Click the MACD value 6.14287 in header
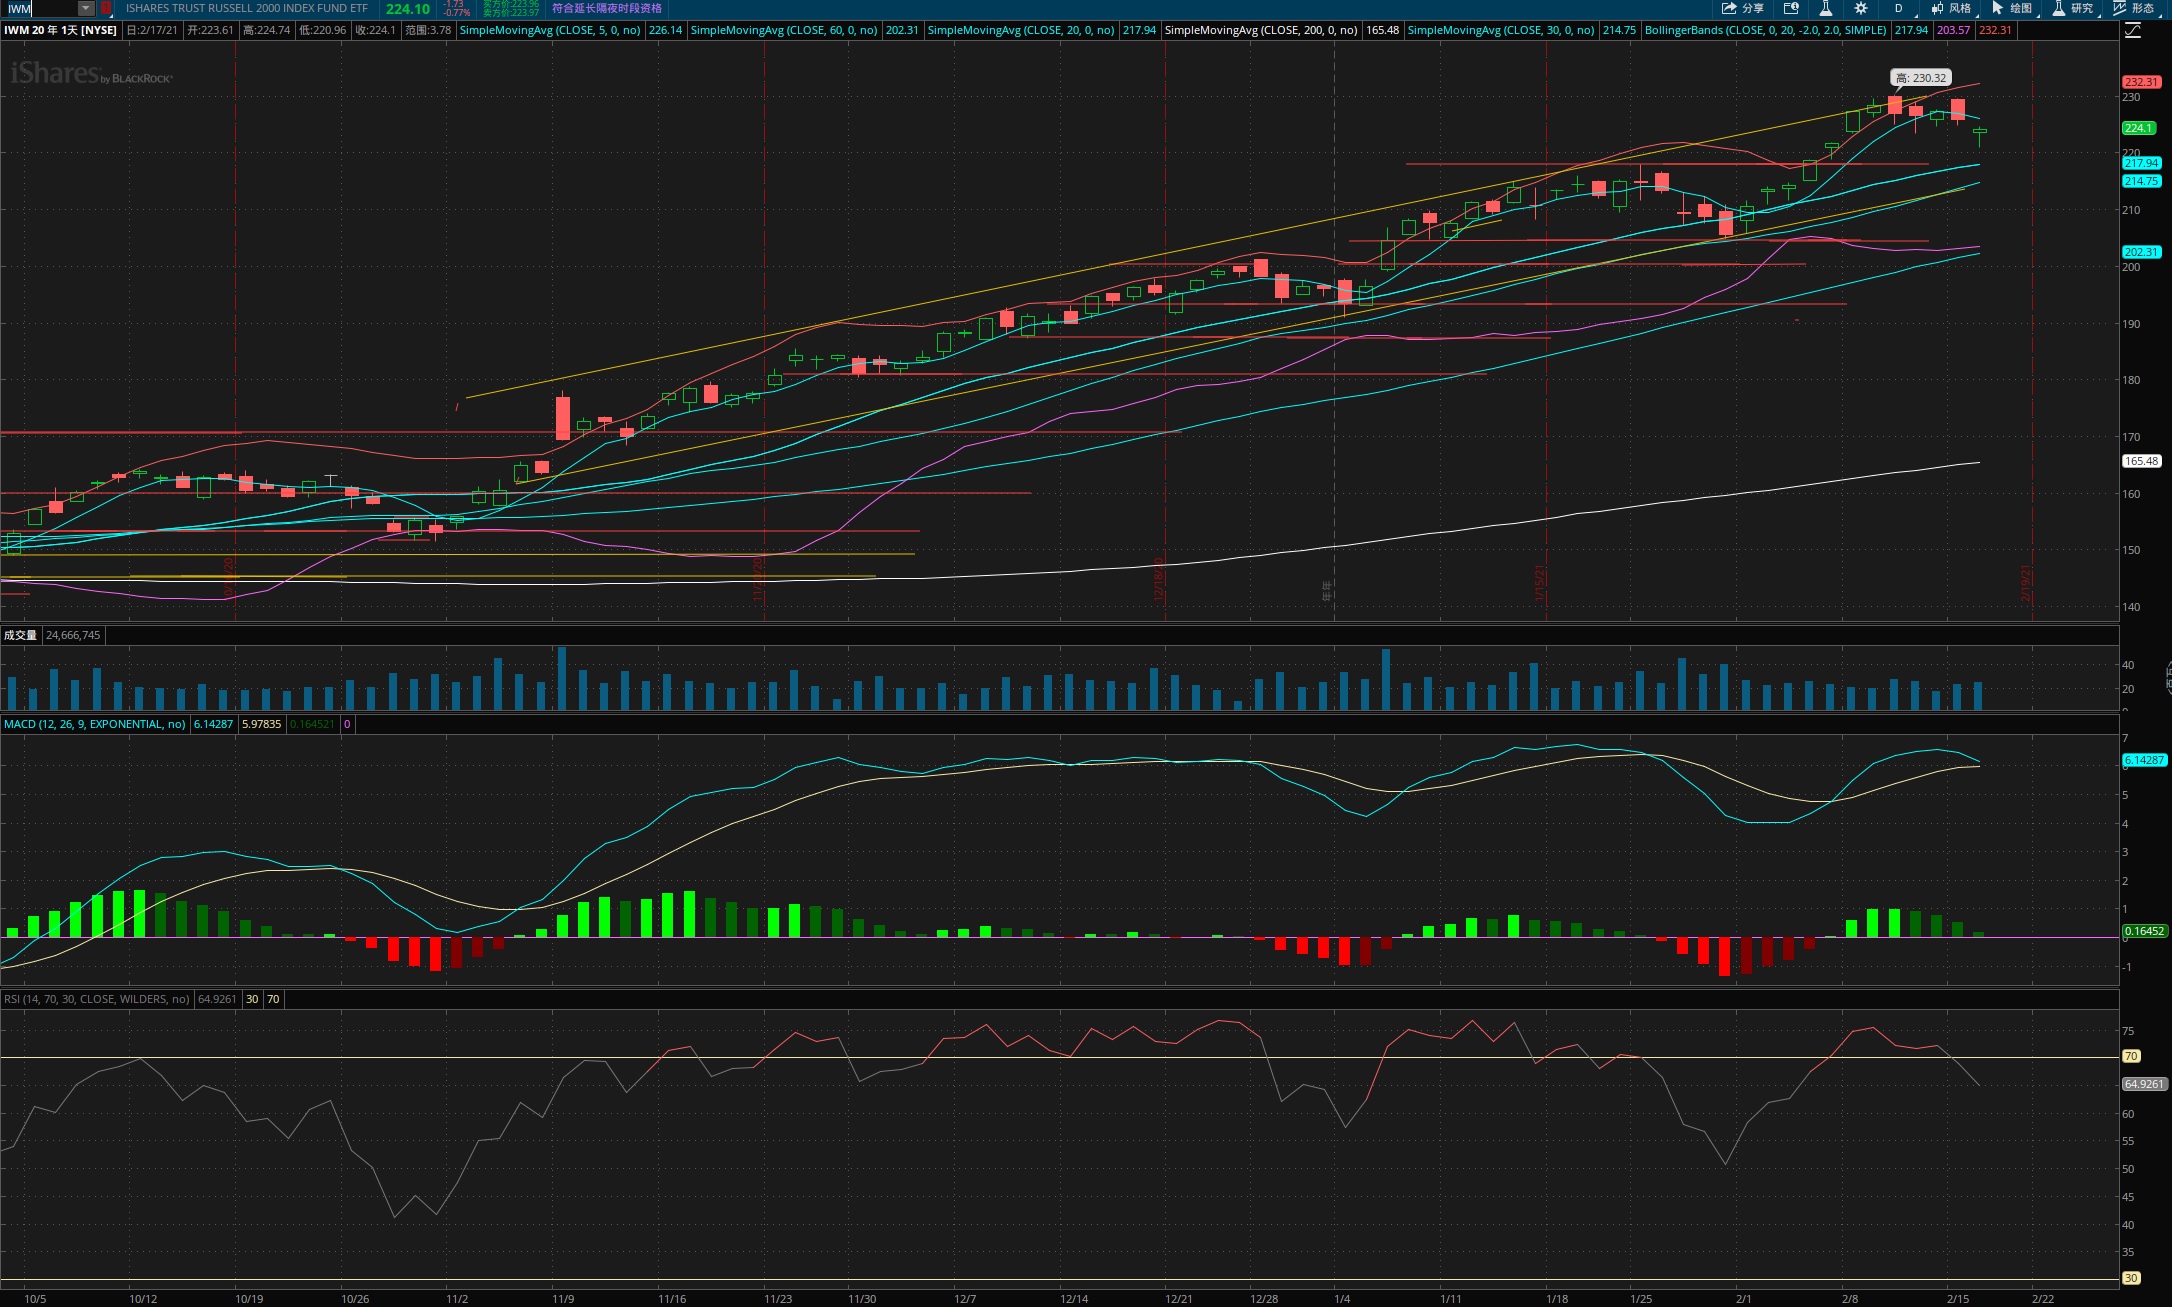This screenshot has height=1307, width=2172. pos(213,724)
